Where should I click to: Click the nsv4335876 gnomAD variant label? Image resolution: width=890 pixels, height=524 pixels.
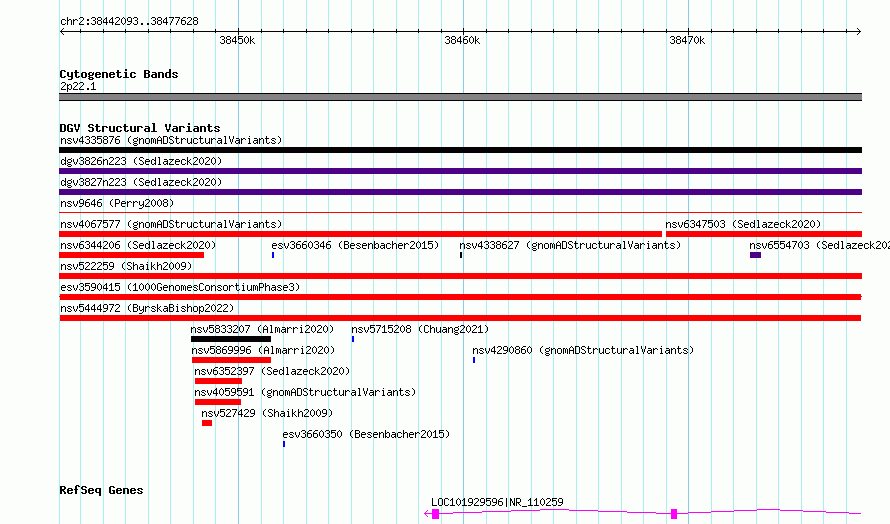[x=171, y=140]
